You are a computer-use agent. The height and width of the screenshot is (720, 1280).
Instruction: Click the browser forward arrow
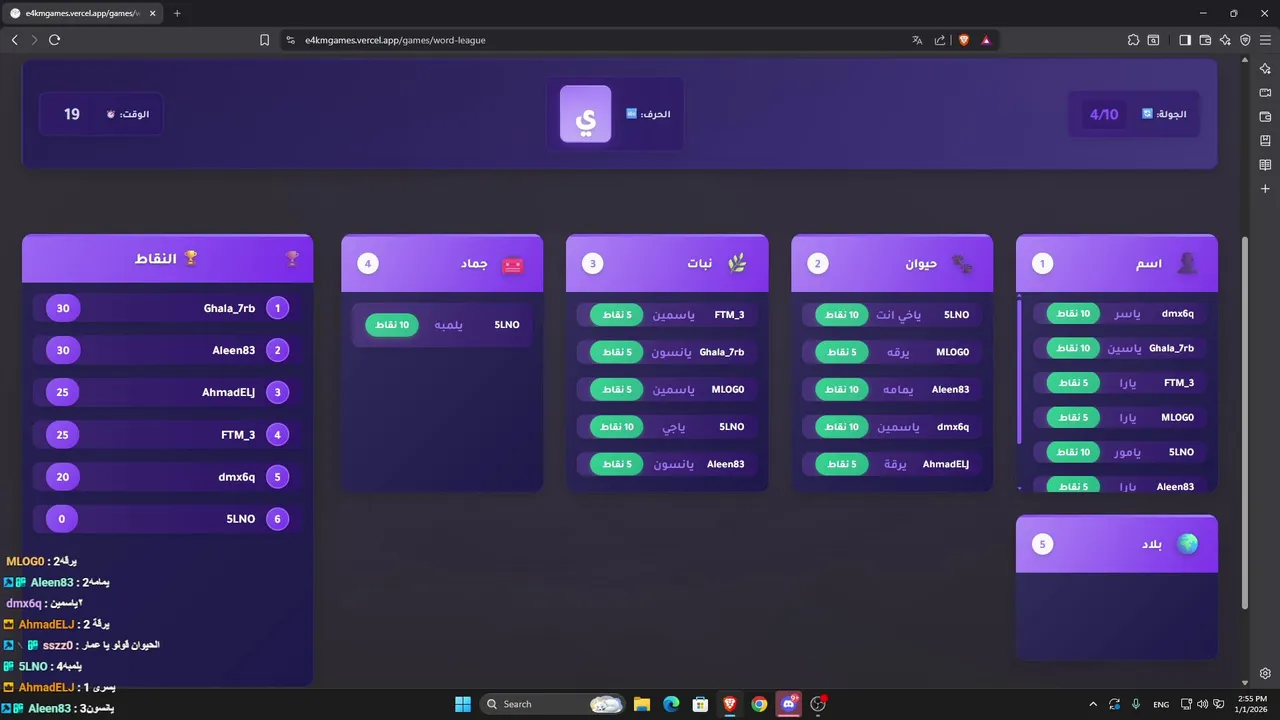click(34, 40)
